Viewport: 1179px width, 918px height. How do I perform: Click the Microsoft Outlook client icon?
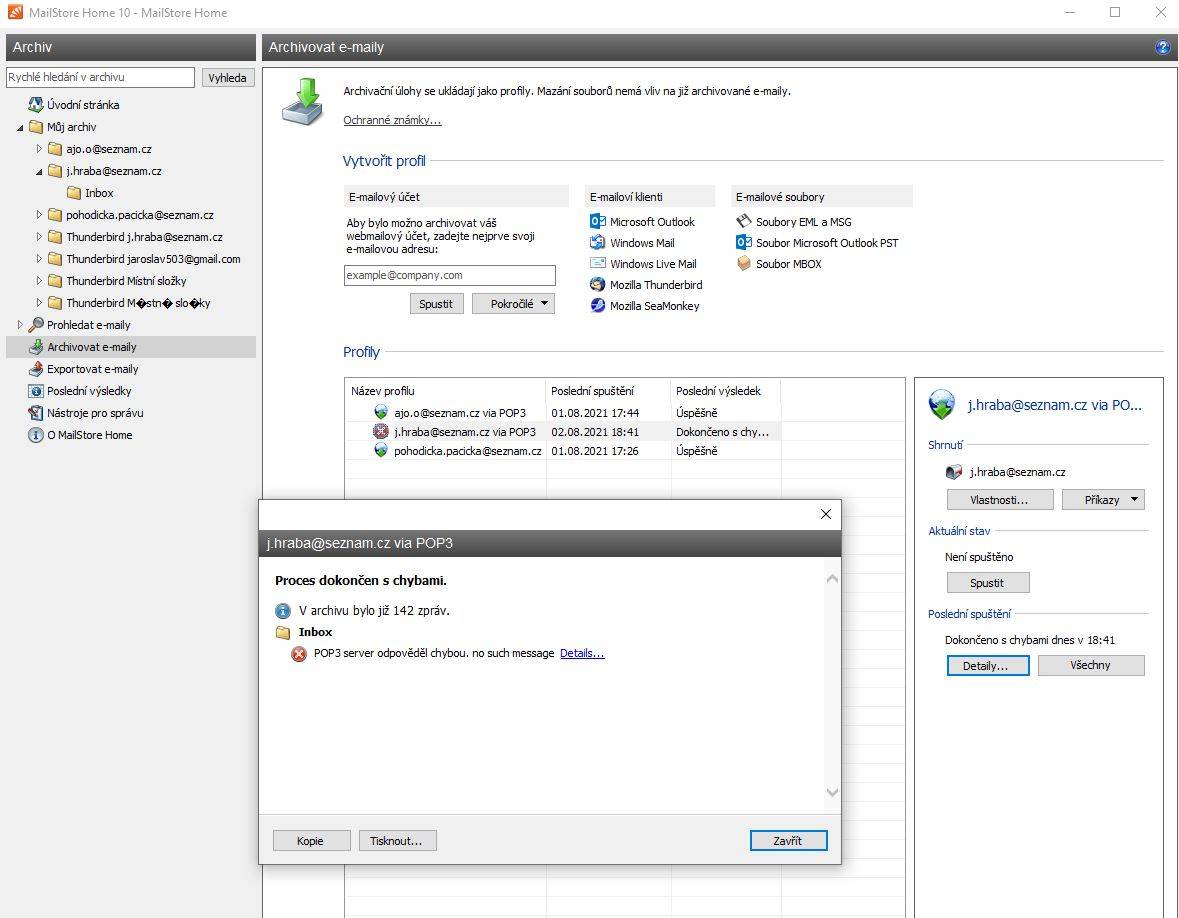(598, 221)
